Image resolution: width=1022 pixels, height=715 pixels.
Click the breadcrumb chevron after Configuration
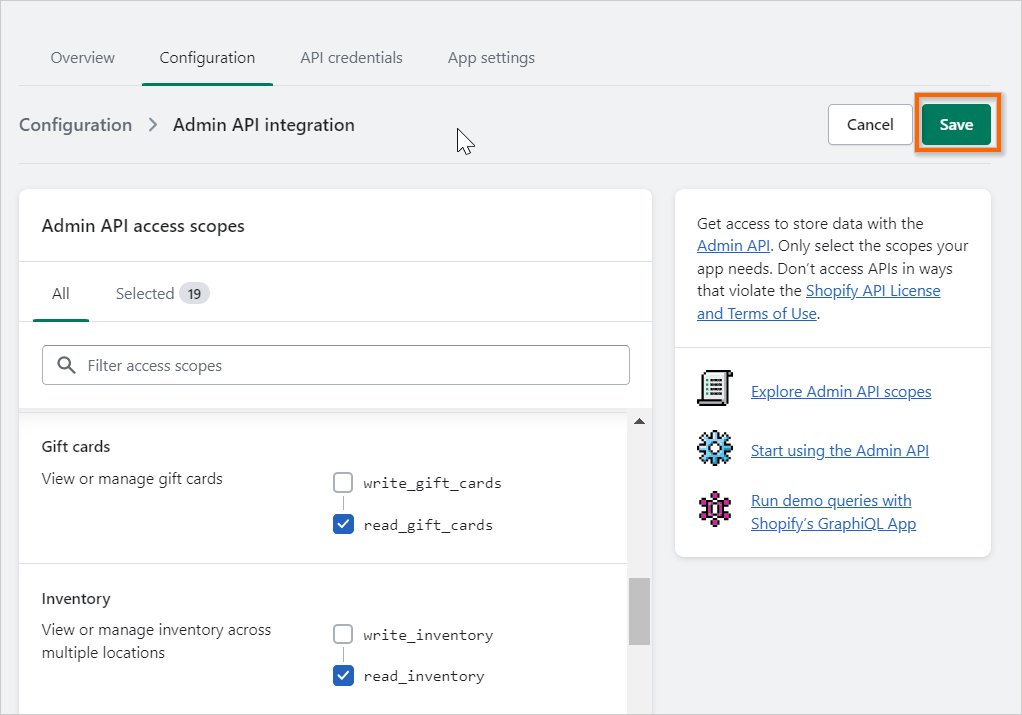(153, 124)
